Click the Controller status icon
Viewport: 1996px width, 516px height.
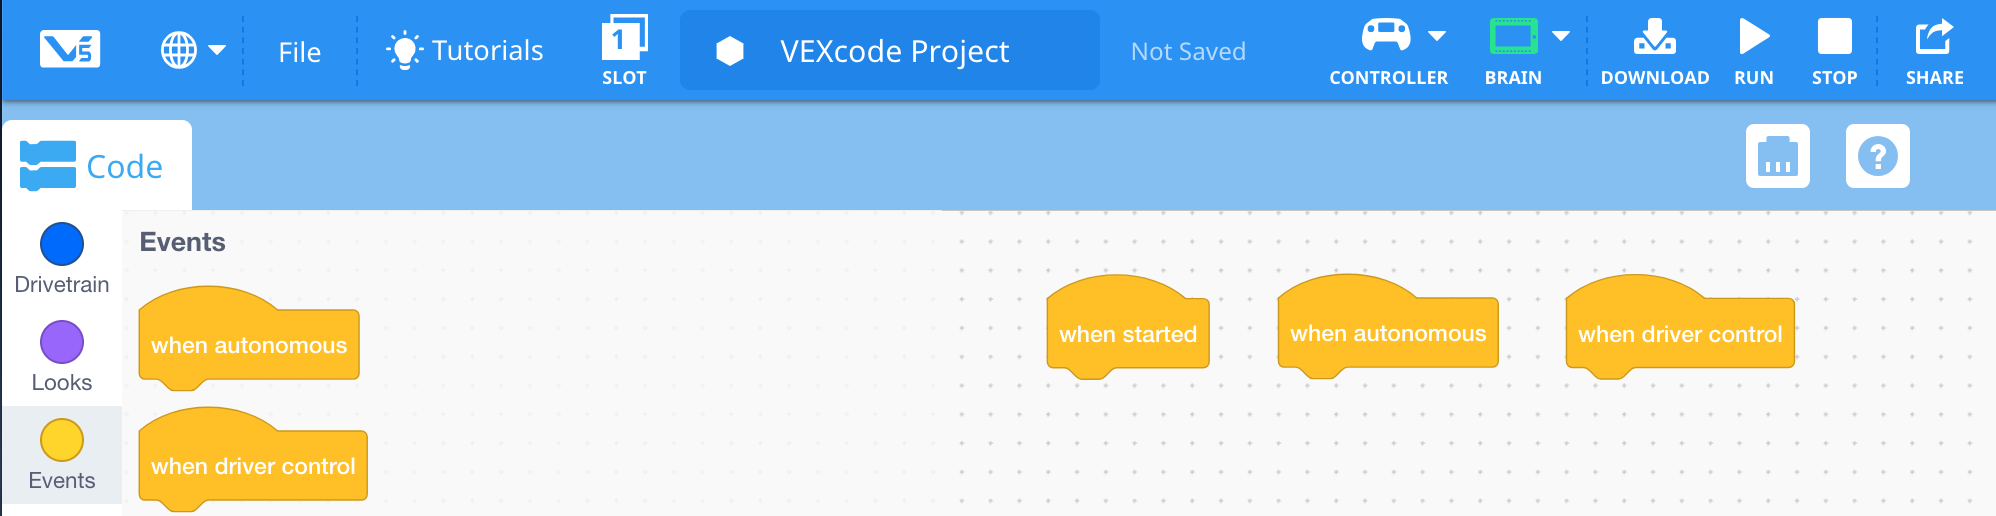click(1385, 38)
